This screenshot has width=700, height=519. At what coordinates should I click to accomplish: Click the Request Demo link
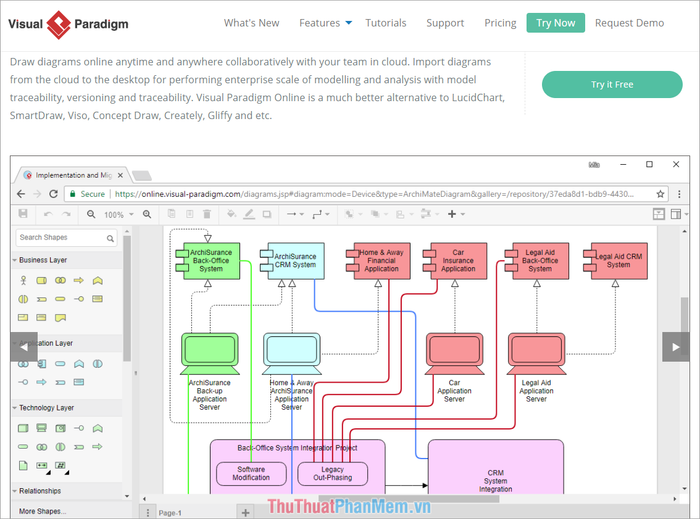629,23
